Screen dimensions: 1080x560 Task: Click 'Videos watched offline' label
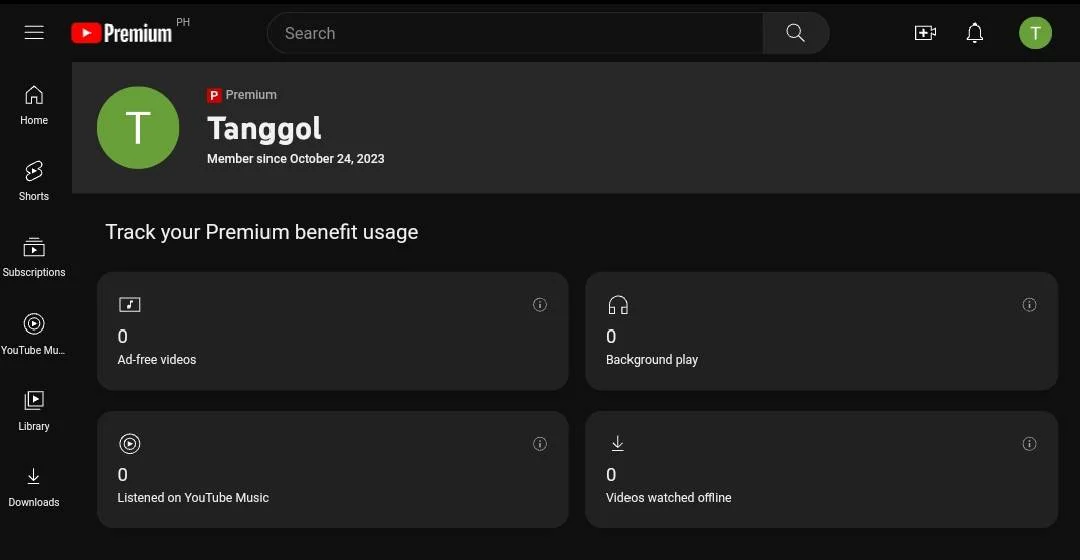[668, 497]
